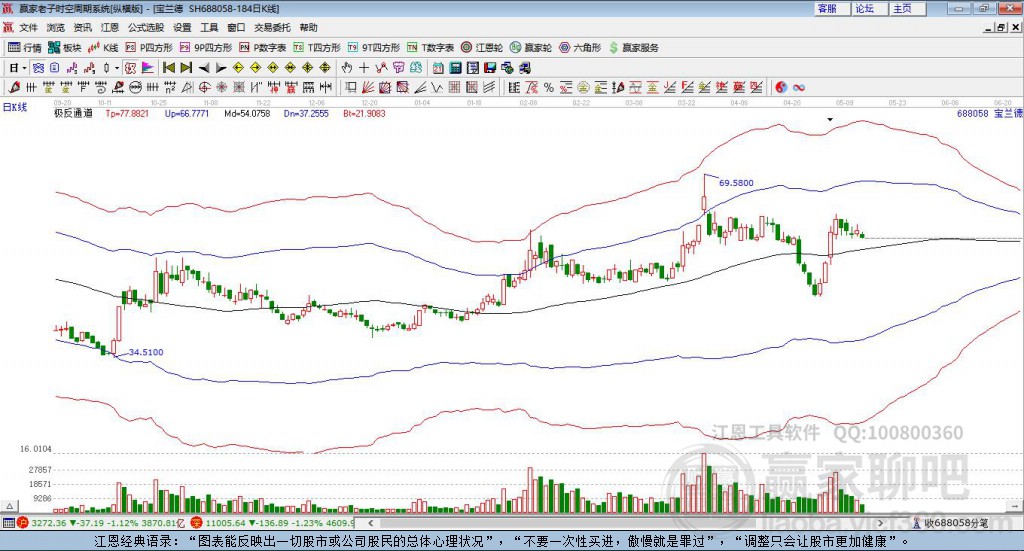Toggle the 权 adjustment icon
This screenshot has width=1024, height=551.
coord(130,68)
